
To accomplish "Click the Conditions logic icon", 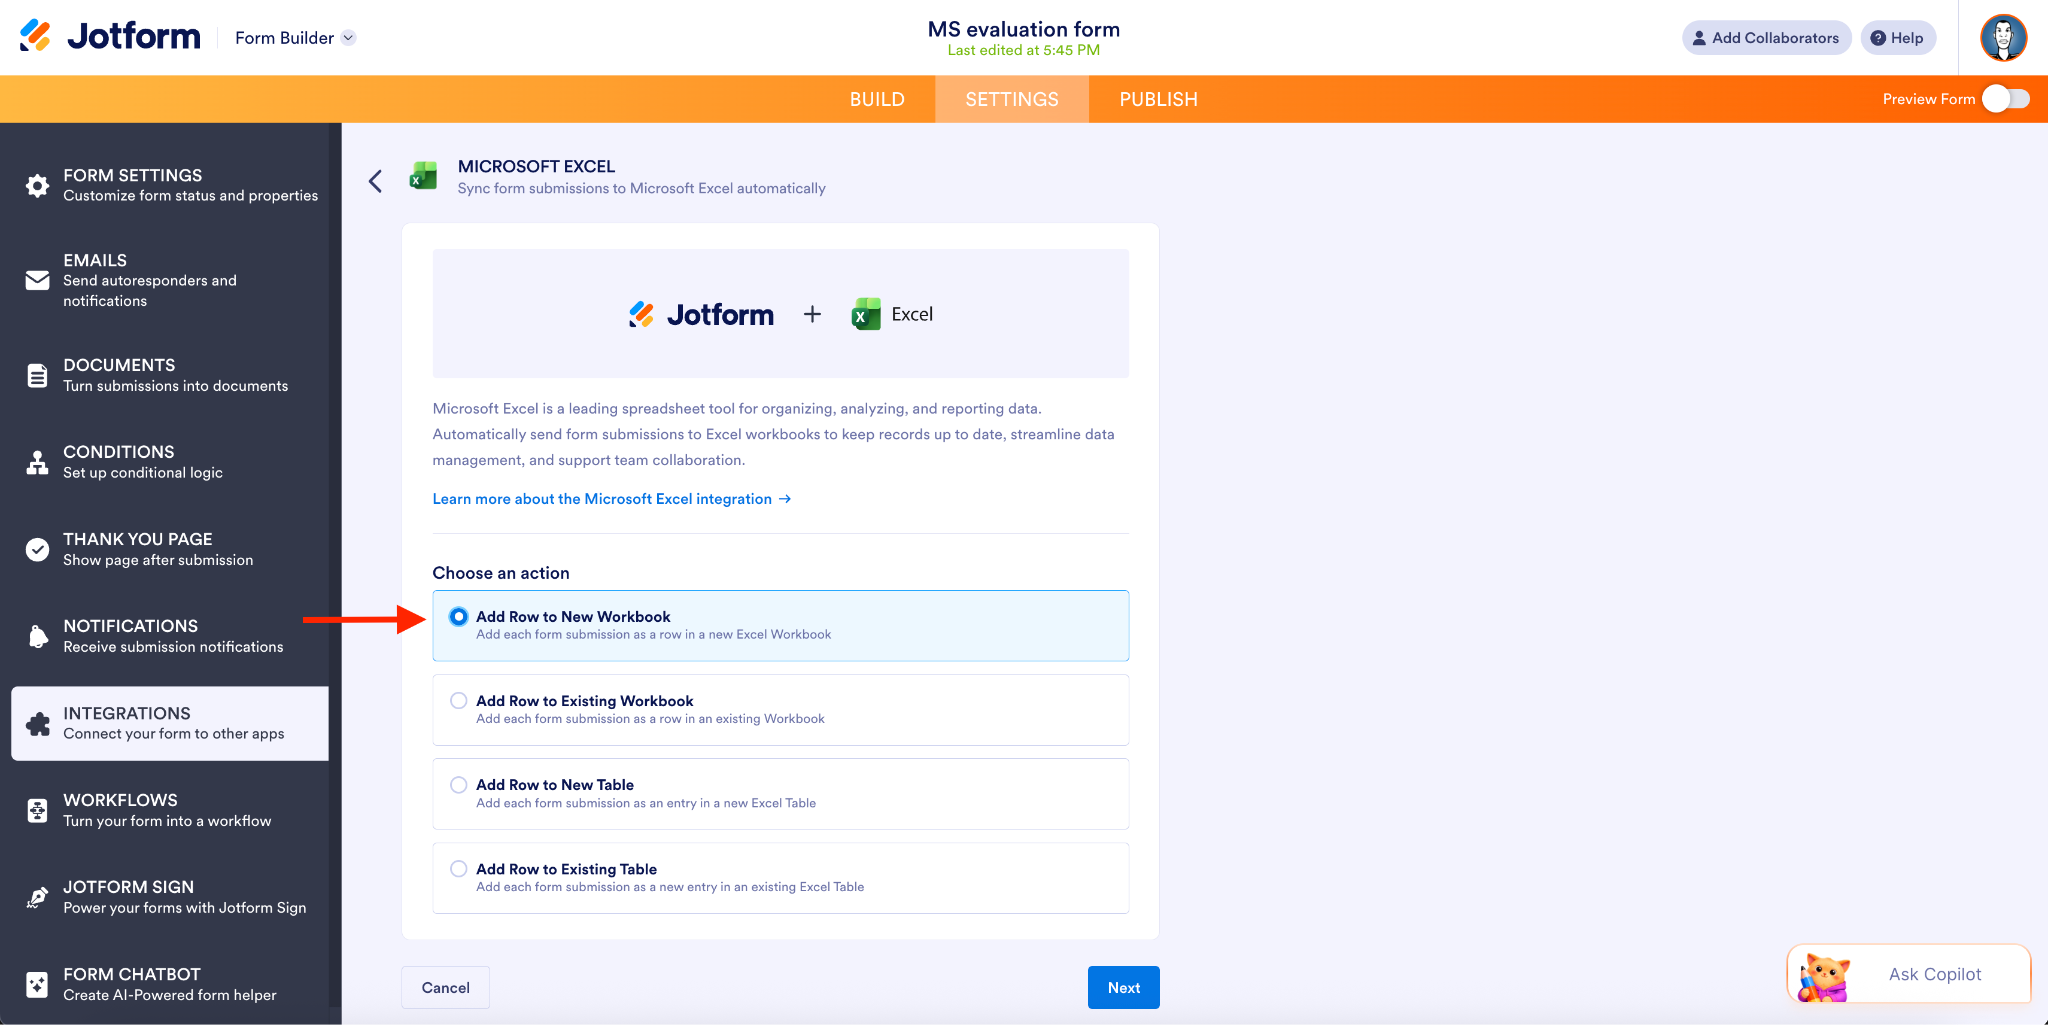I will pos(37,462).
